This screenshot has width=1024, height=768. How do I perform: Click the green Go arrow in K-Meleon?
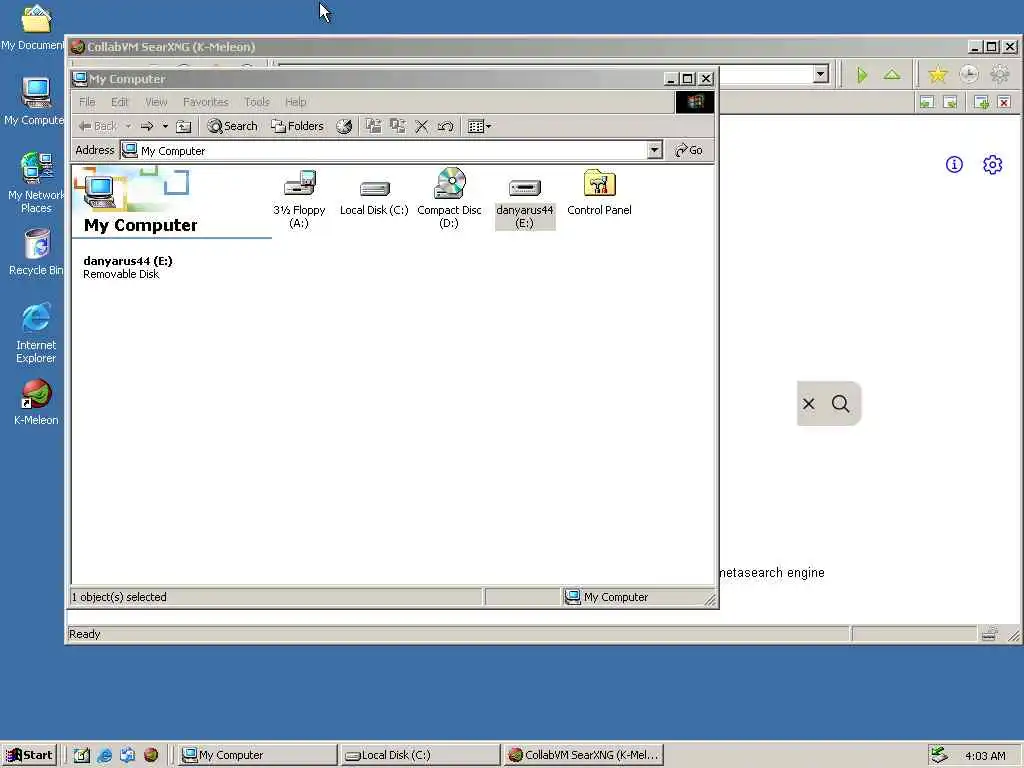coord(862,75)
